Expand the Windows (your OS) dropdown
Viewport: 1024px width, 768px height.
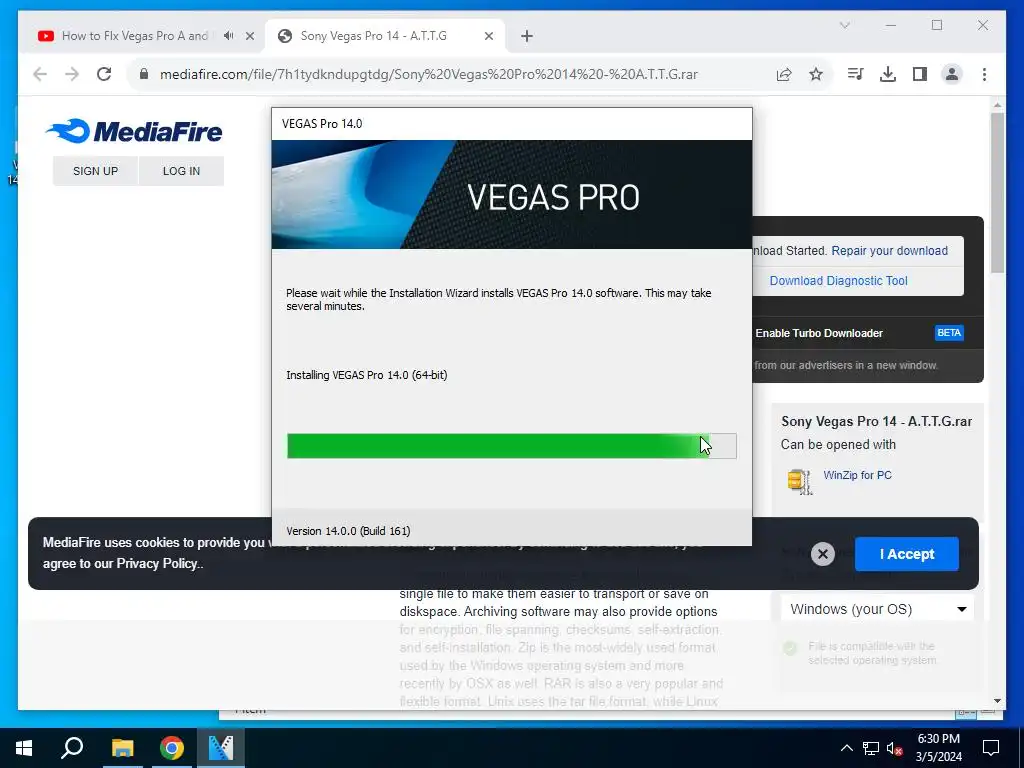pos(877,609)
